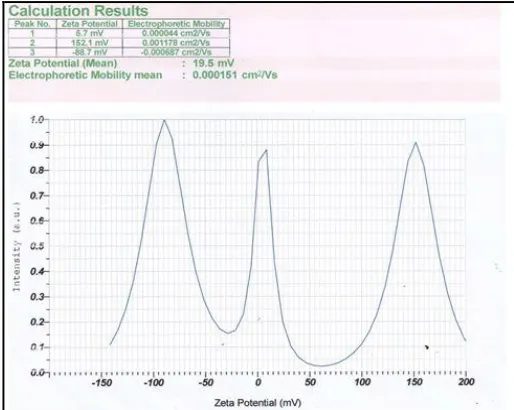Click the "0.8" y-axis tick label

(x=37, y=170)
